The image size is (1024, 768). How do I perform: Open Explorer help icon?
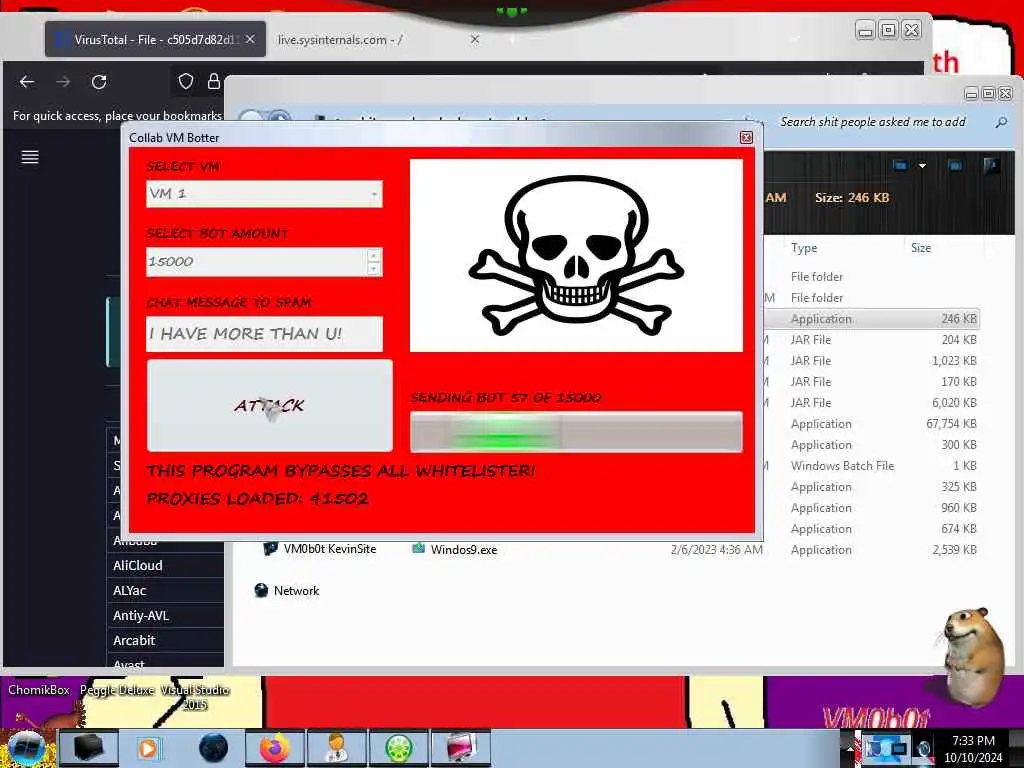pyautogui.click(x=991, y=166)
